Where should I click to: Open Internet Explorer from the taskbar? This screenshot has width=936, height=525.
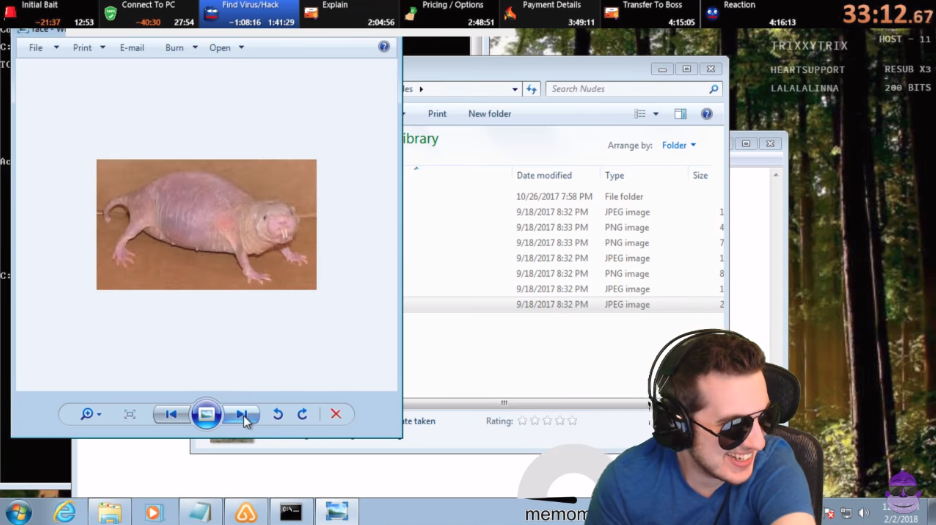pos(65,512)
